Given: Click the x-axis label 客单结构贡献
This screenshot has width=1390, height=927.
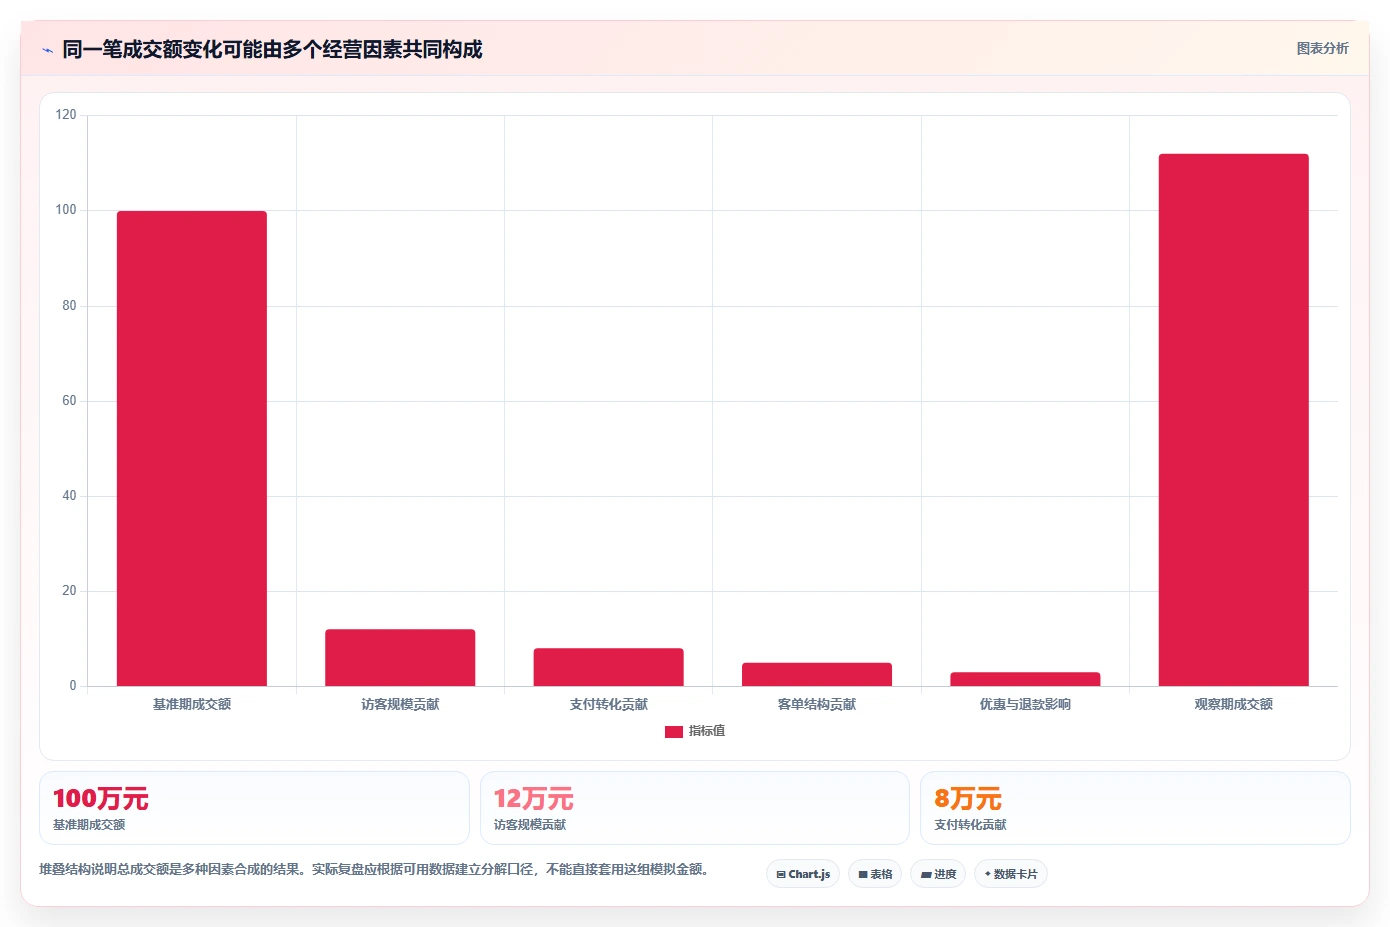Looking at the screenshot, I should (817, 704).
